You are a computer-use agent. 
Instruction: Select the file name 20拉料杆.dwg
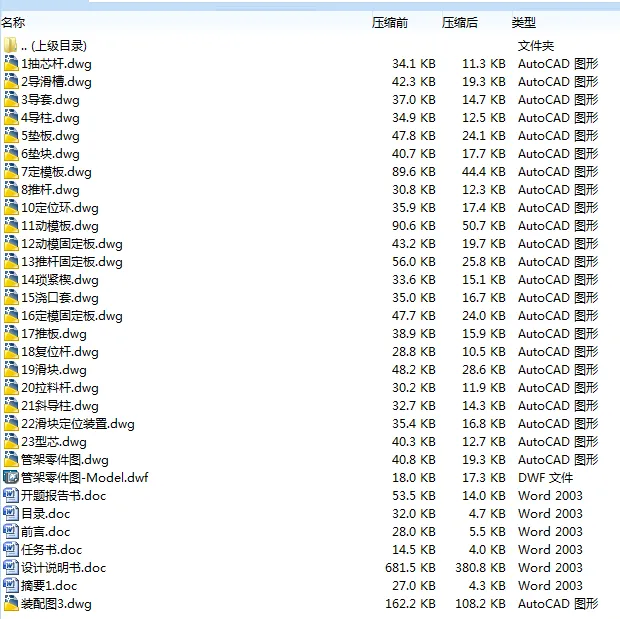tap(60, 388)
